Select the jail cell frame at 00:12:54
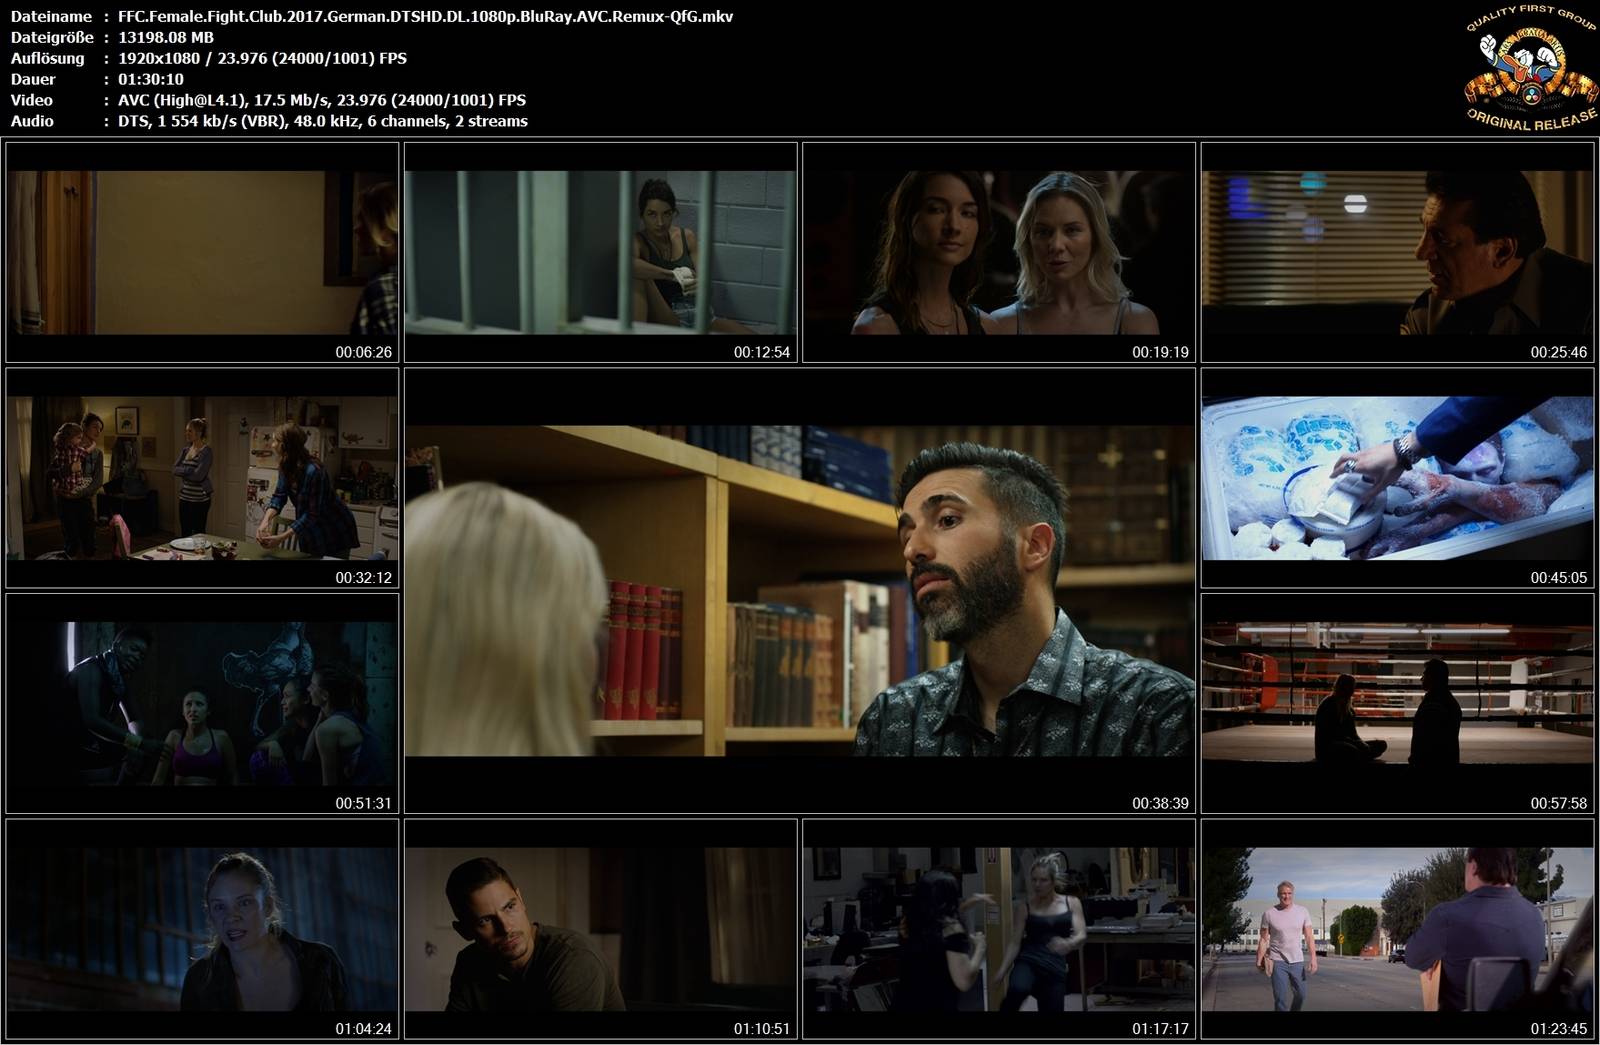 tap(601, 252)
